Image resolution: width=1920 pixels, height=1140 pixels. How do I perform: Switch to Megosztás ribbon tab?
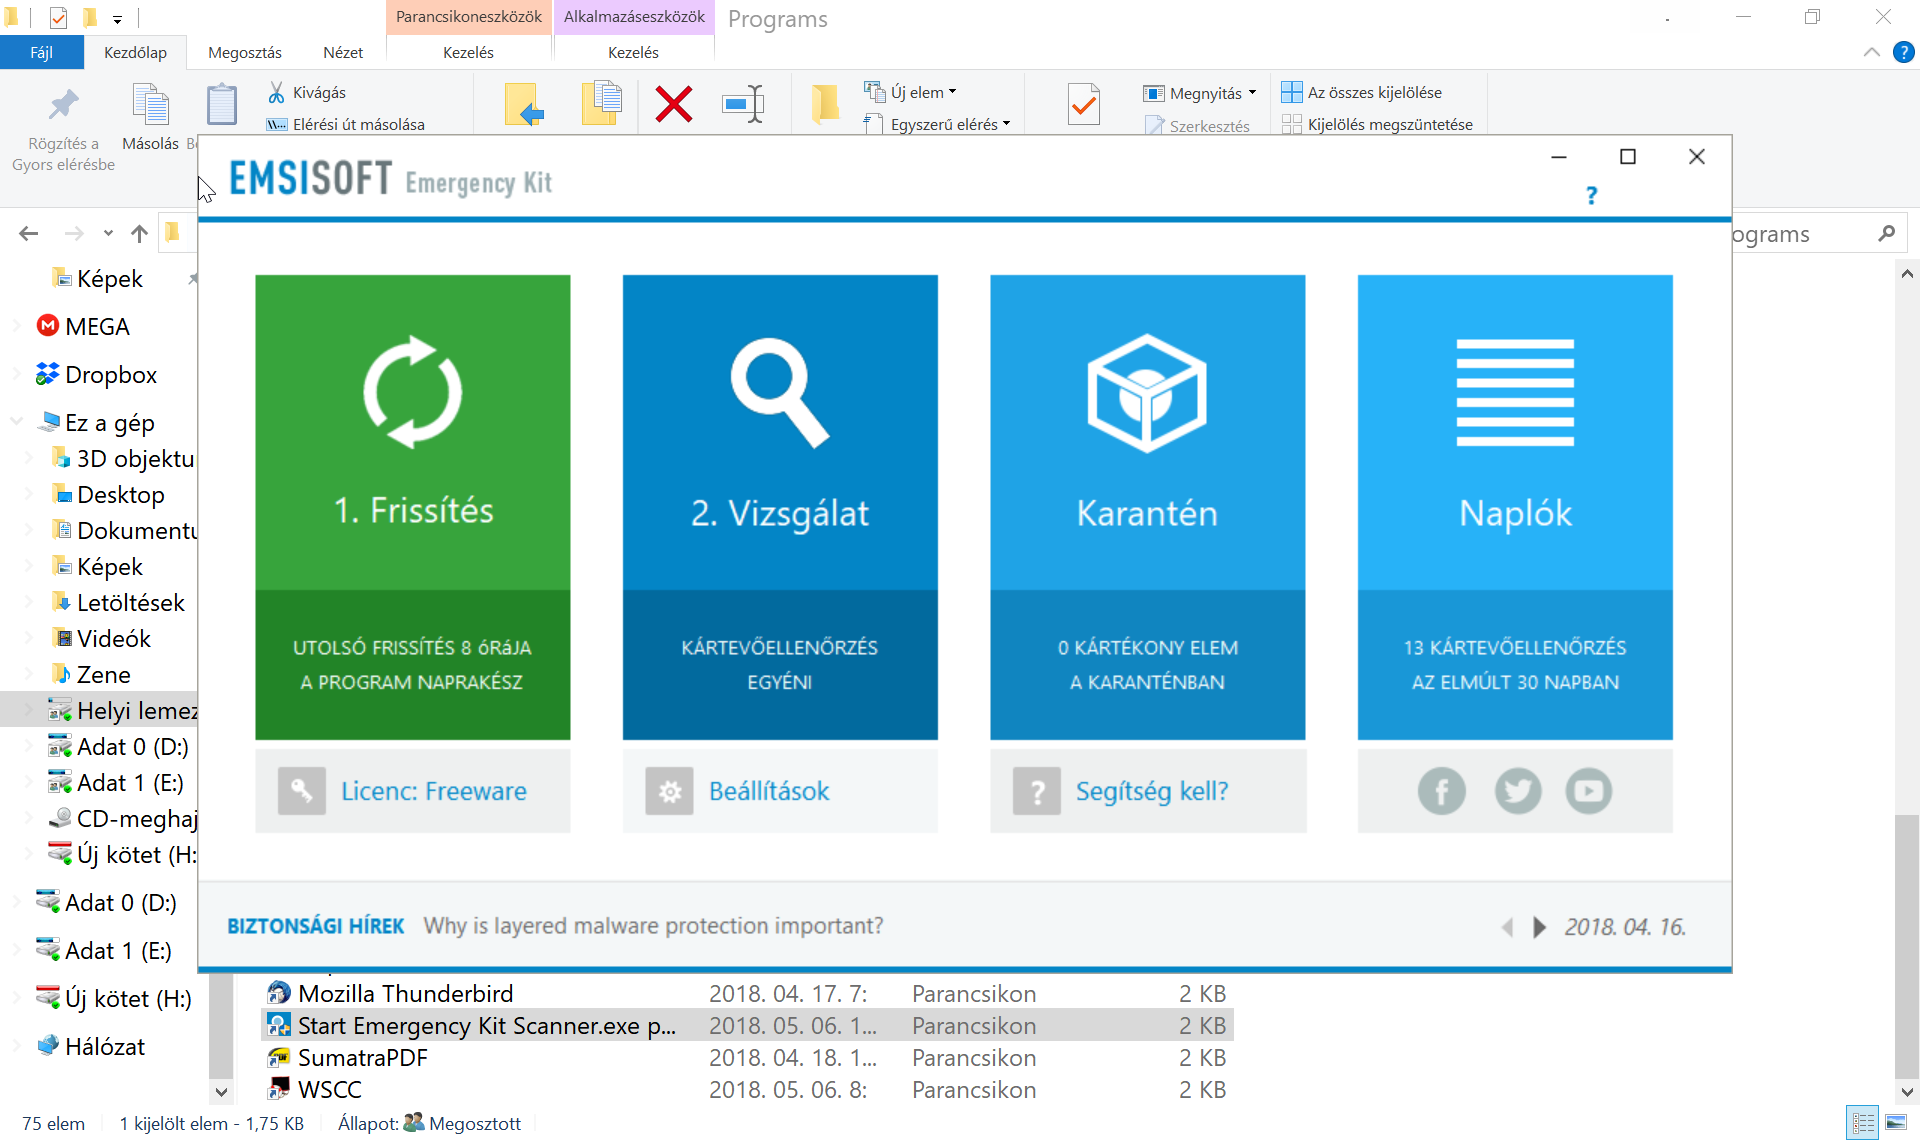coord(244,52)
